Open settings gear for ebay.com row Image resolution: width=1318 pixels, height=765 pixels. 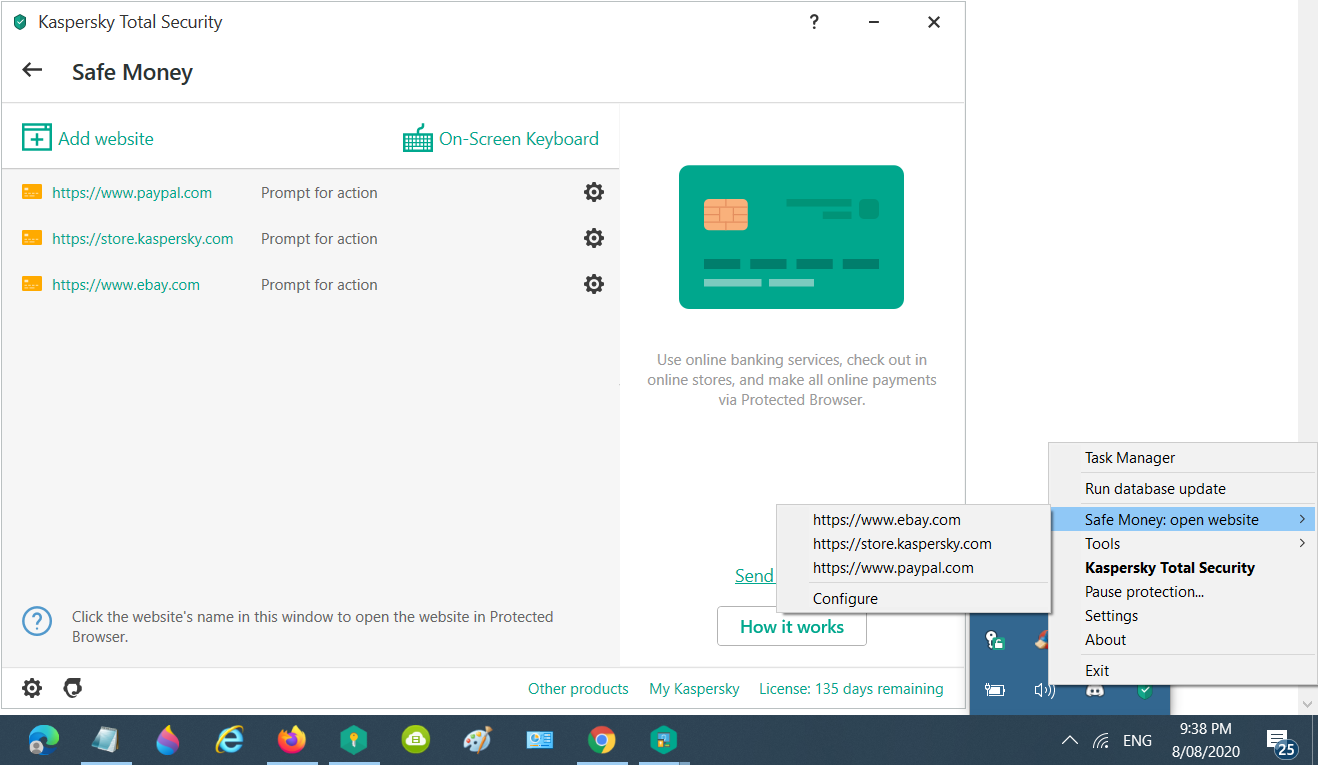coord(594,284)
